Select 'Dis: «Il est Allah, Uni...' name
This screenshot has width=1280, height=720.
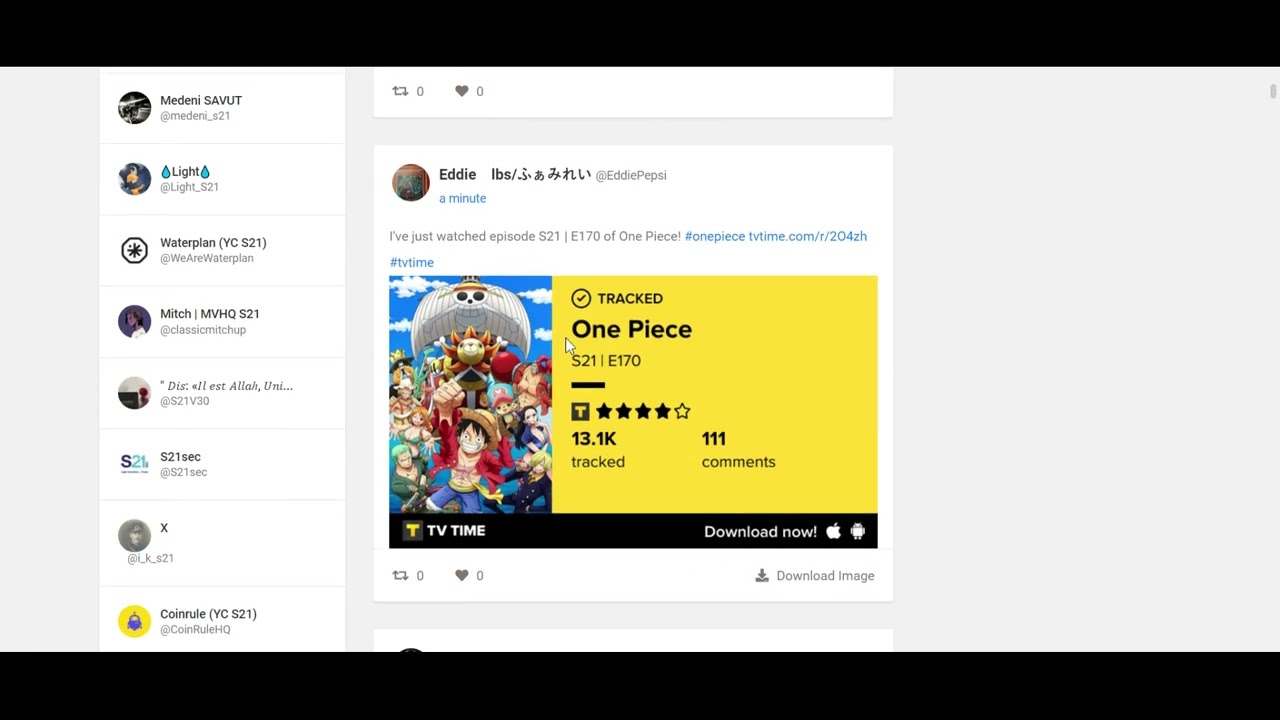pos(226,386)
